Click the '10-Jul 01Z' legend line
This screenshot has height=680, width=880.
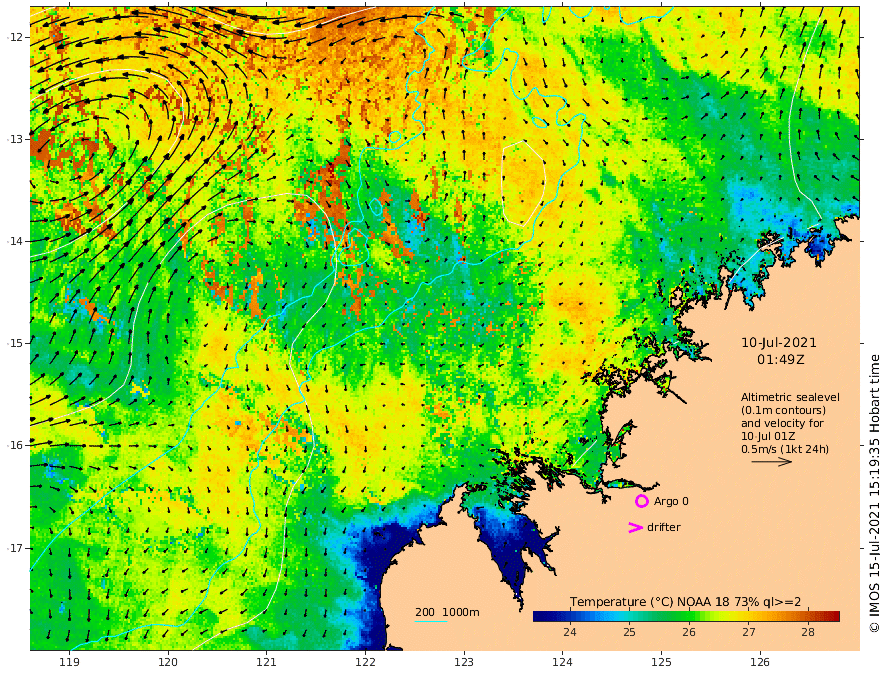click(768, 436)
